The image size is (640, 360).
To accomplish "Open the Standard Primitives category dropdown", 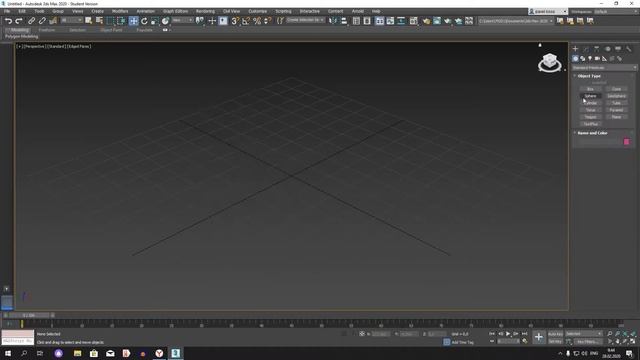I will click(x=604, y=68).
